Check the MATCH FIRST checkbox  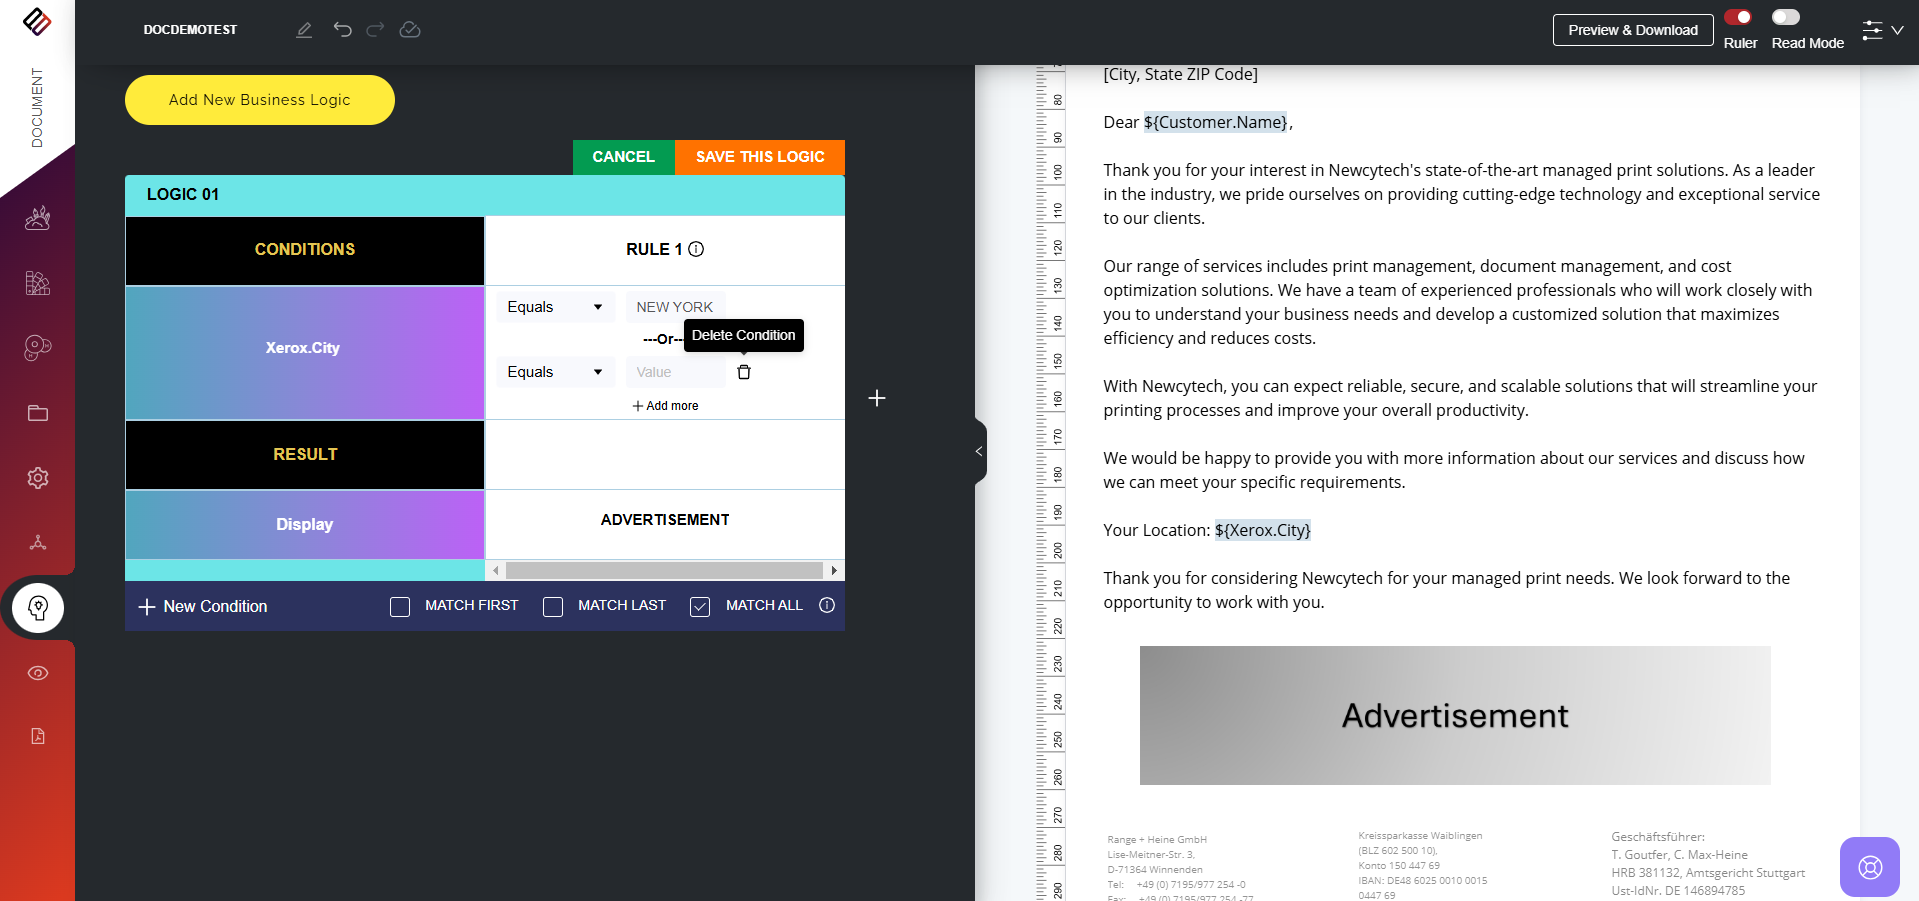[400, 607]
